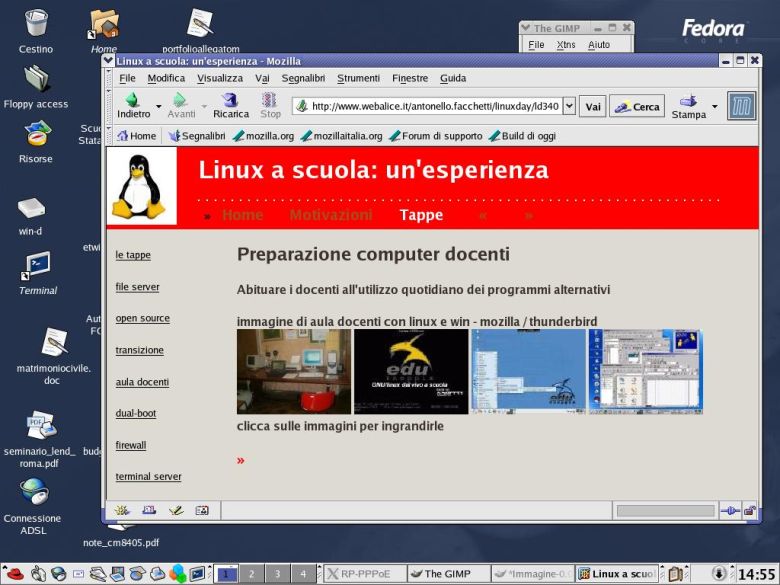
Task: Go back with the Indietro arrow
Action: pos(132,100)
